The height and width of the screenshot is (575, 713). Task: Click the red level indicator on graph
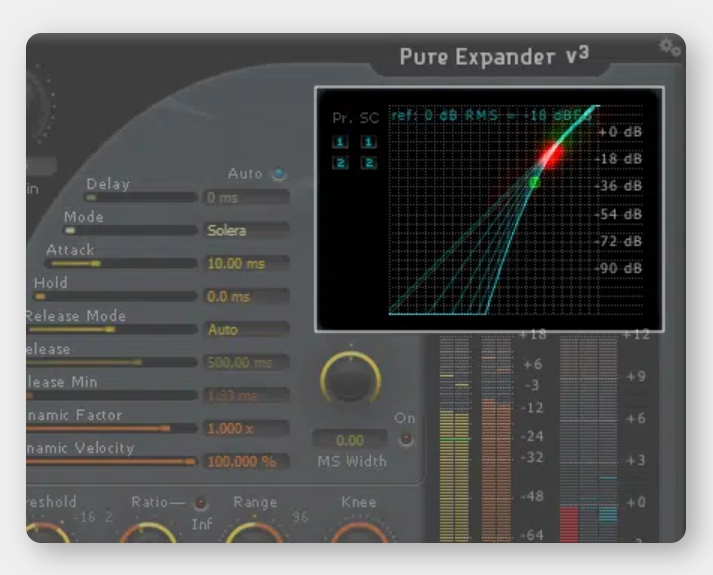[x=551, y=155]
